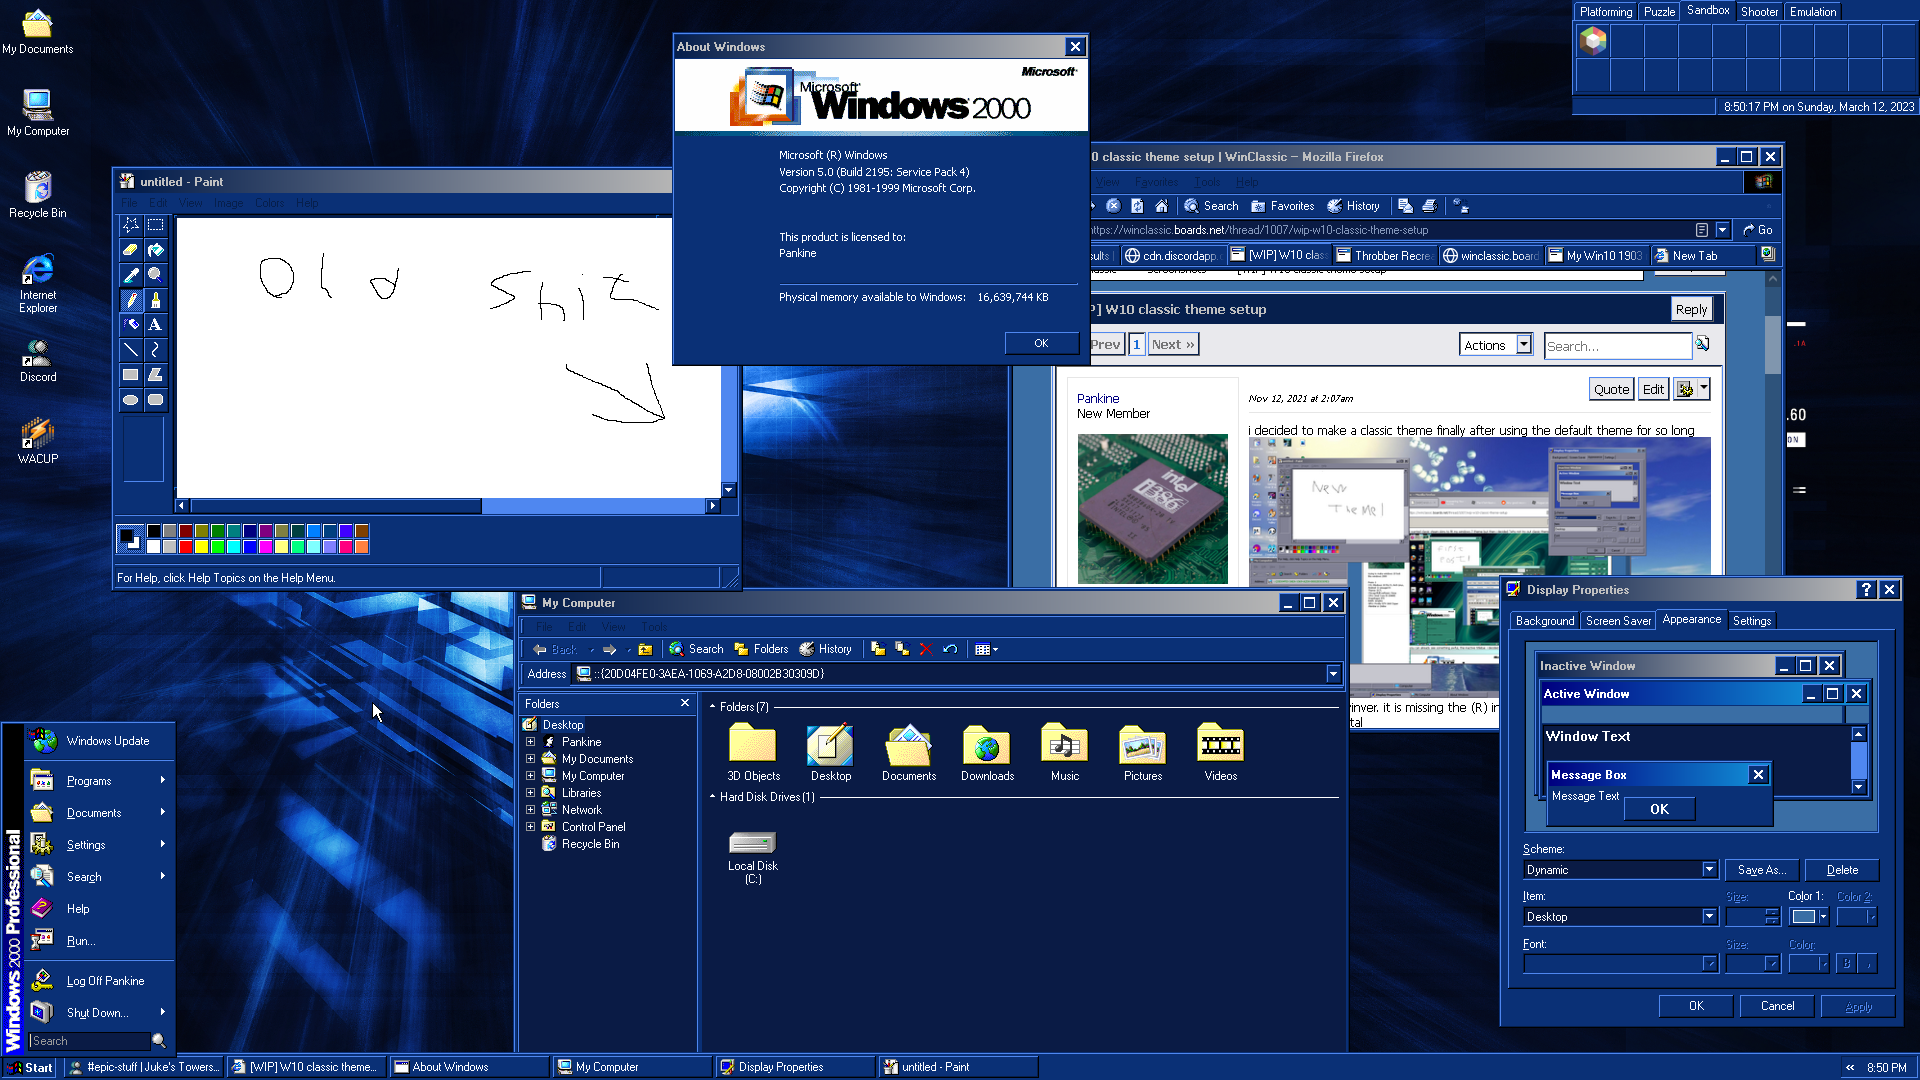Toggle the Folders pane button in My Computer
The width and height of the screenshot is (1920, 1080).
click(x=761, y=649)
